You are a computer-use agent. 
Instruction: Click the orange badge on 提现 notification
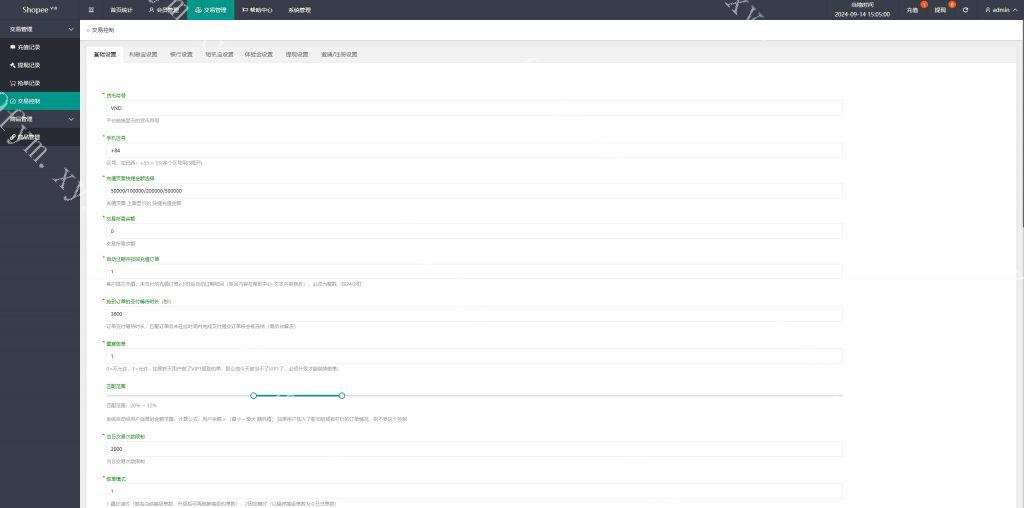point(952,5)
